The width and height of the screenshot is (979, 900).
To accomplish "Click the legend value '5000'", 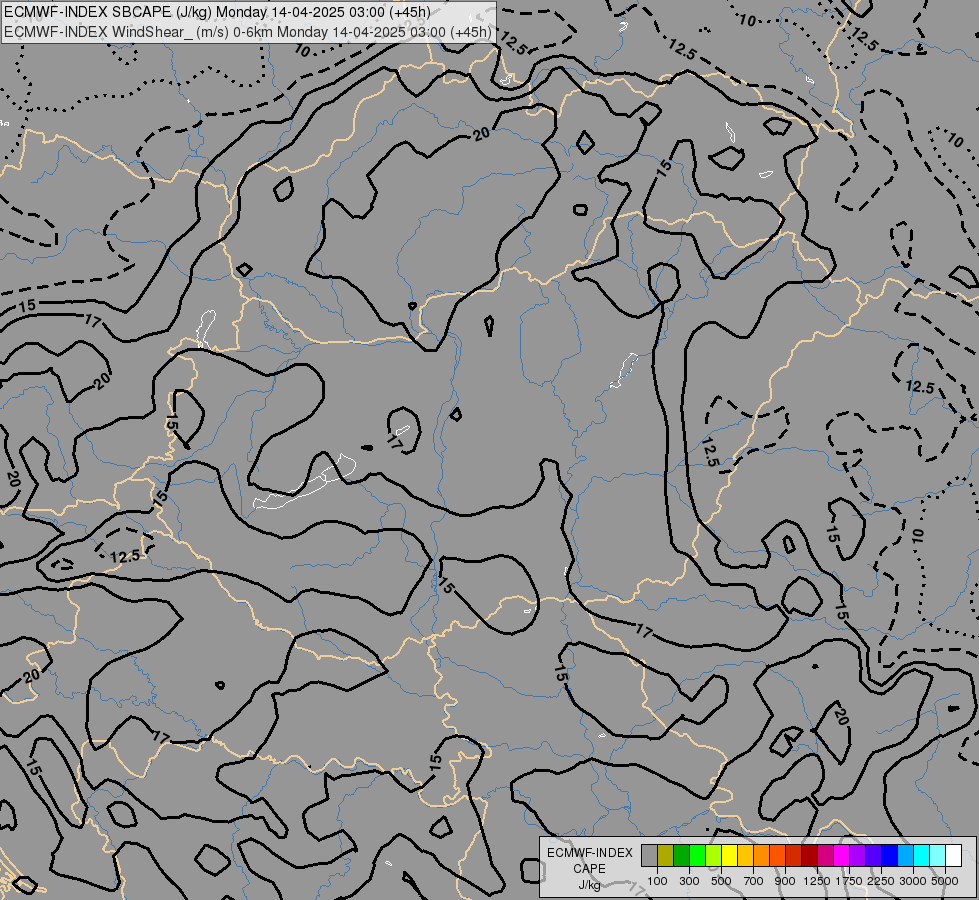I will (945, 881).
